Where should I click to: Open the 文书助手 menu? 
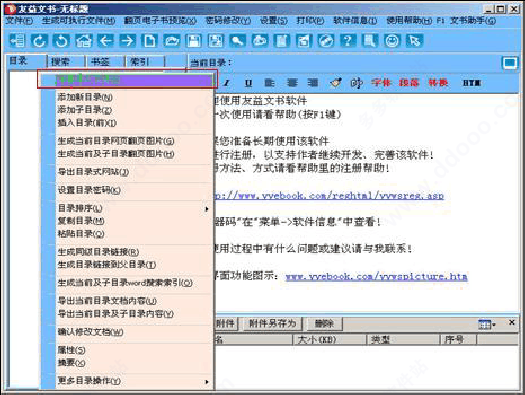coord(472,21)
